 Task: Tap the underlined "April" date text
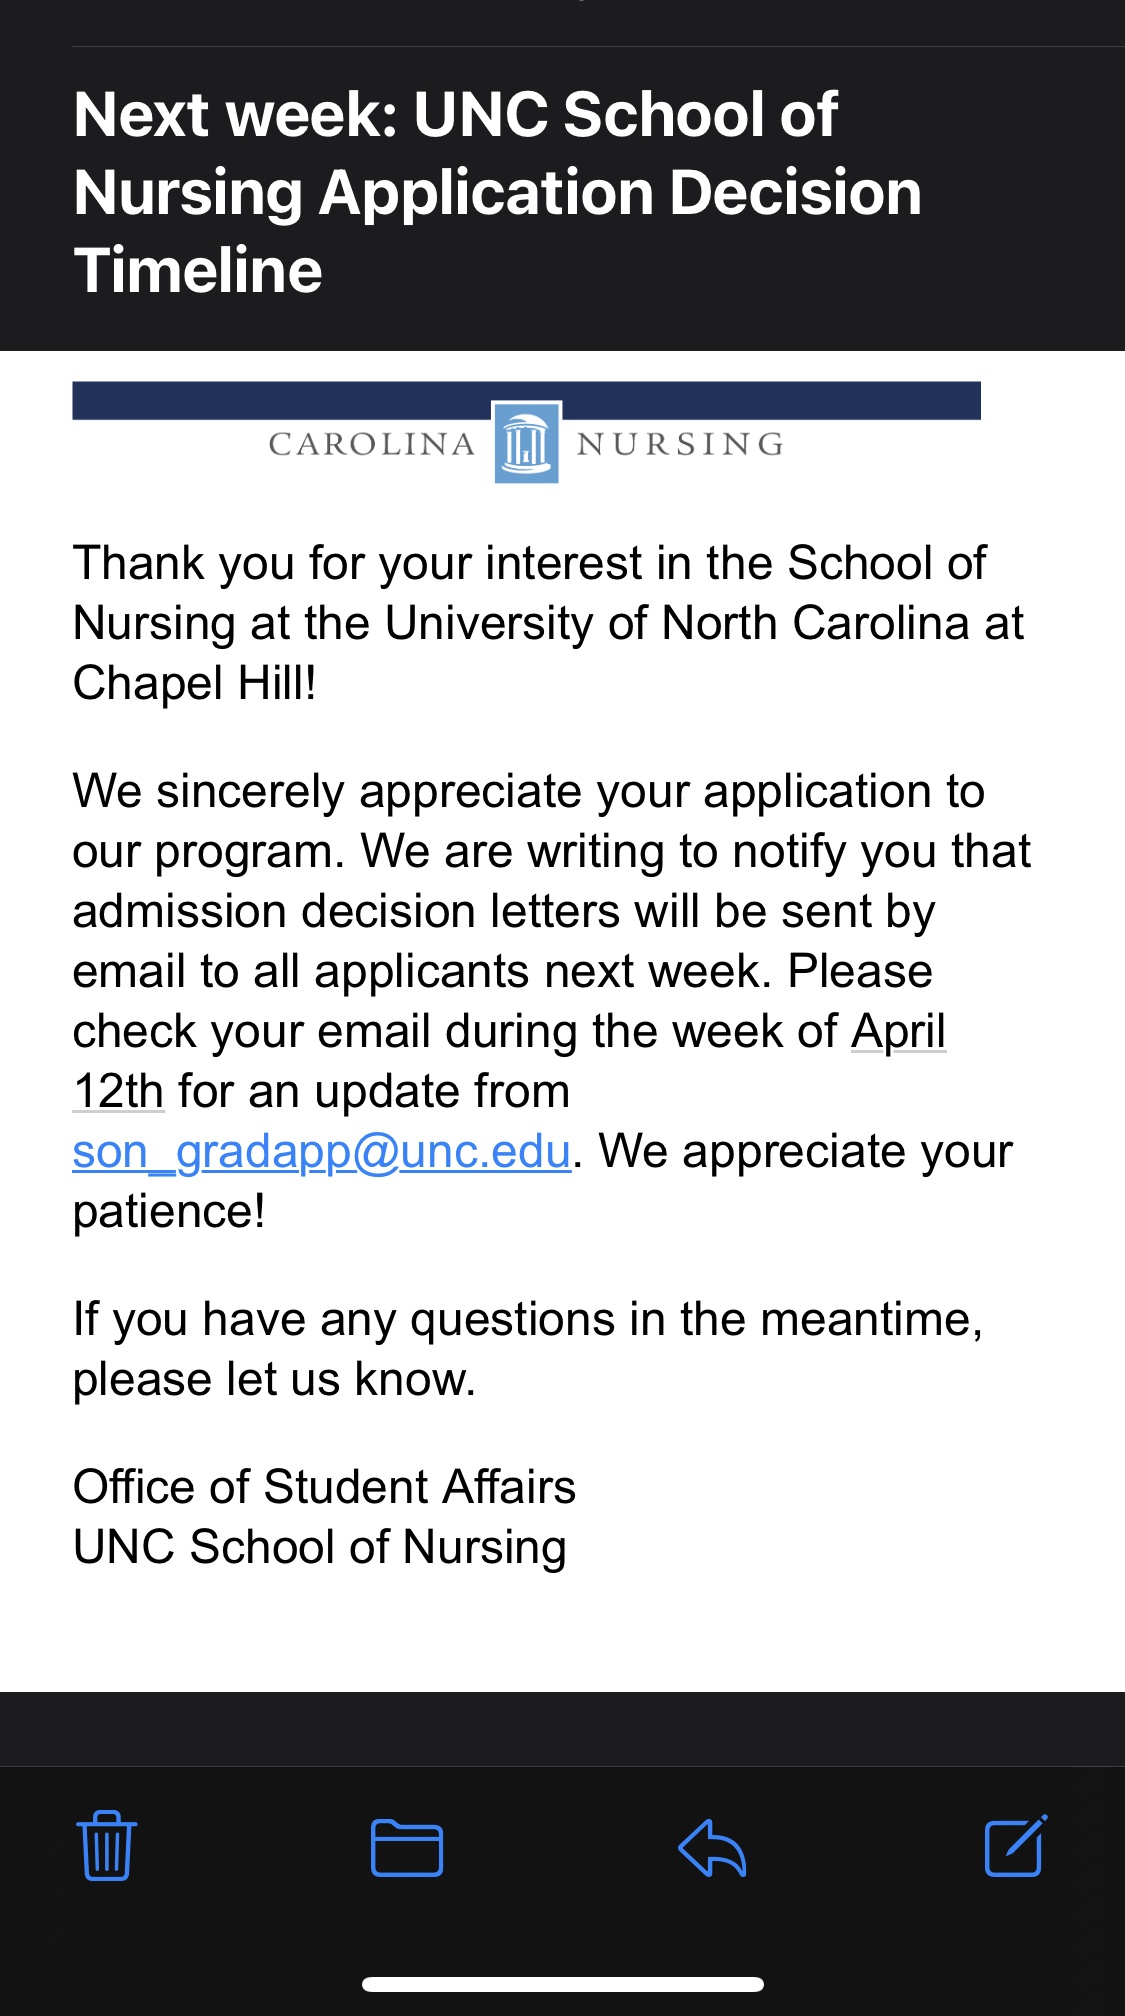pos(898,1031)
